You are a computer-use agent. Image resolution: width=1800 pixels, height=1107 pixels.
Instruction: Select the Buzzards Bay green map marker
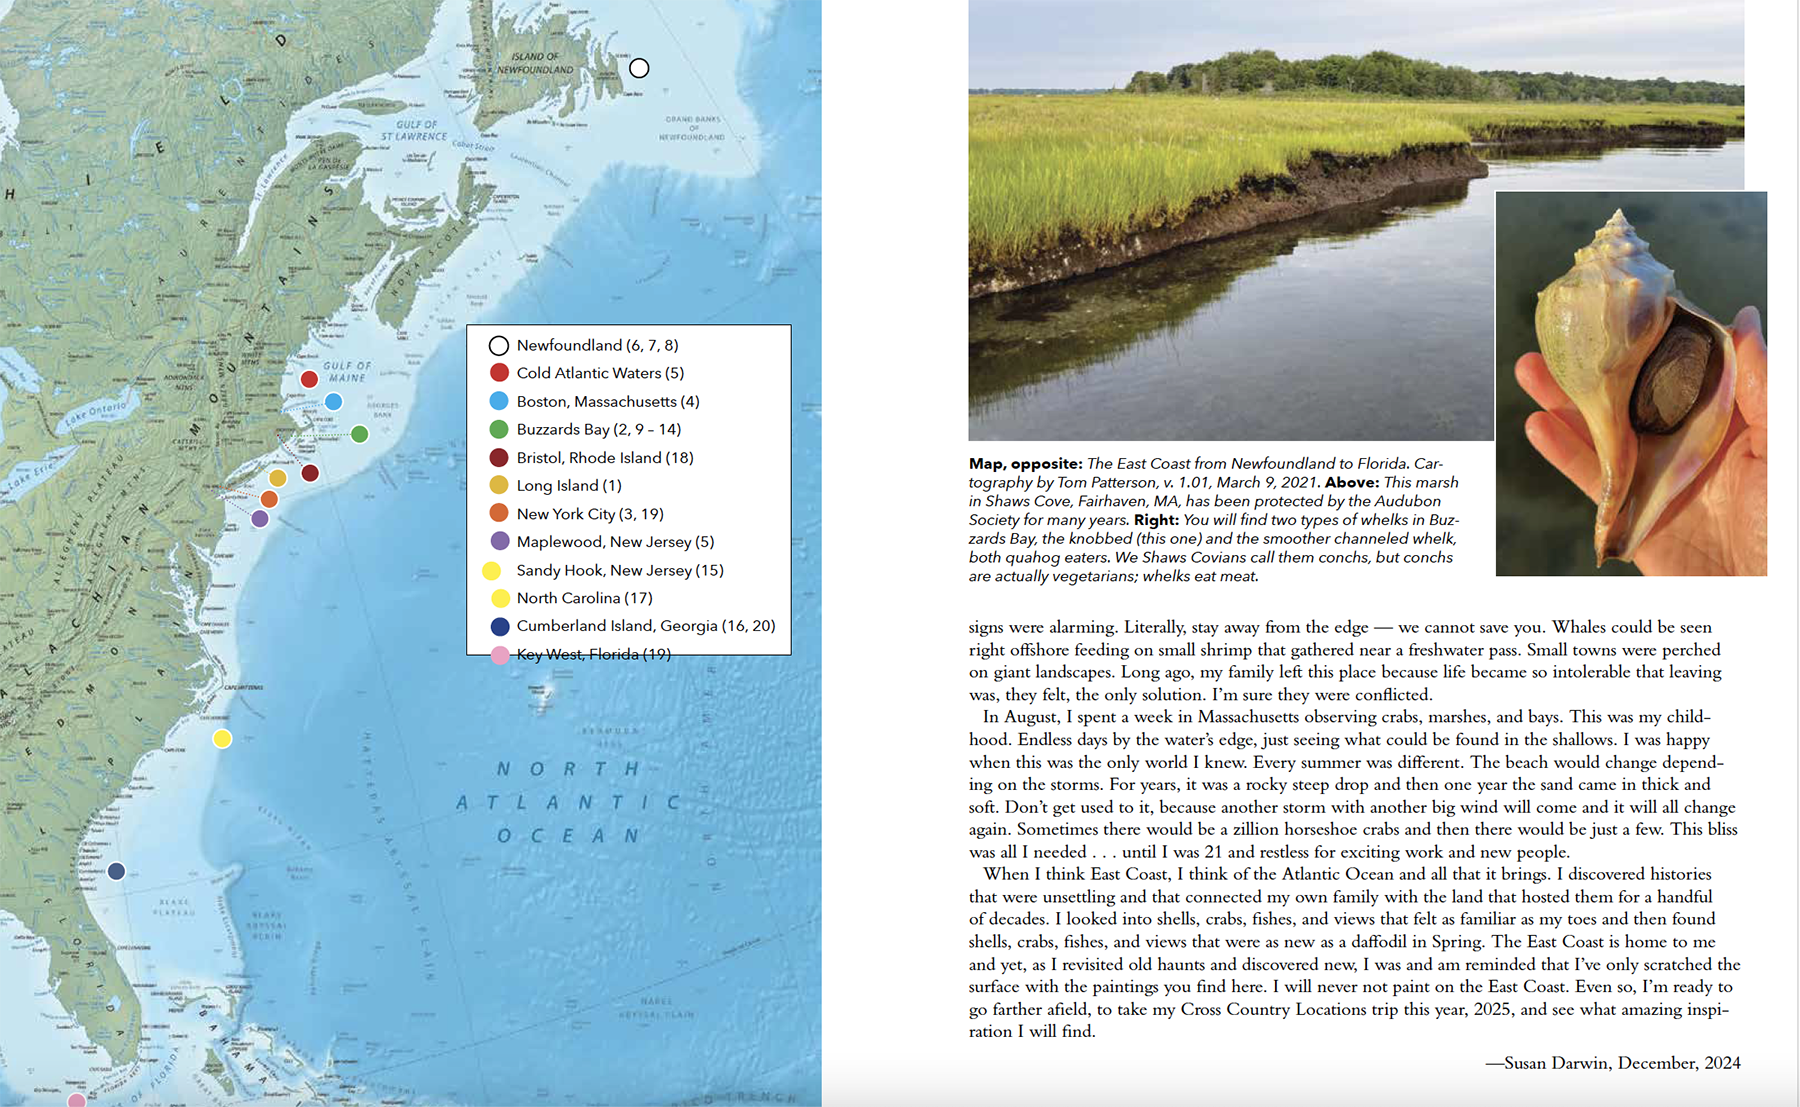(362, 434)
